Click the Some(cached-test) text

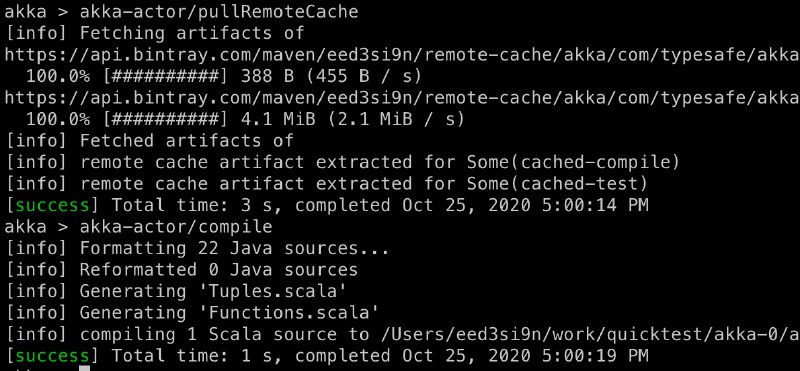pyautogui.click(x=557, y=184)
